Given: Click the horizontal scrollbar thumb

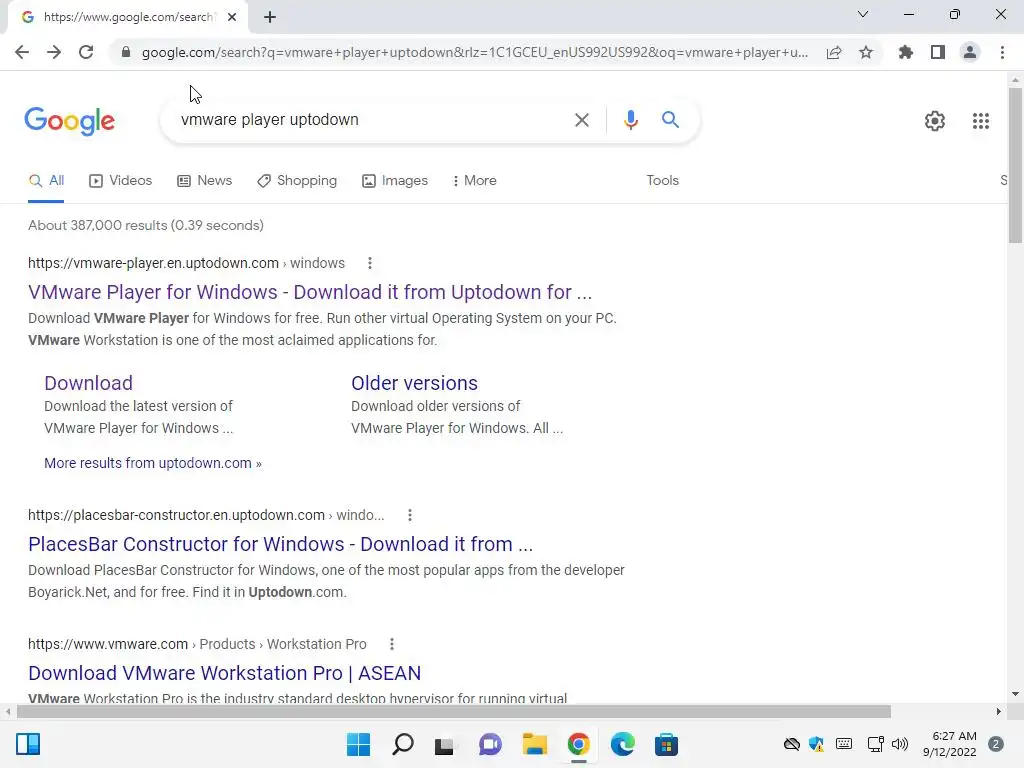Looking at the screenshot, I should 454,711.
